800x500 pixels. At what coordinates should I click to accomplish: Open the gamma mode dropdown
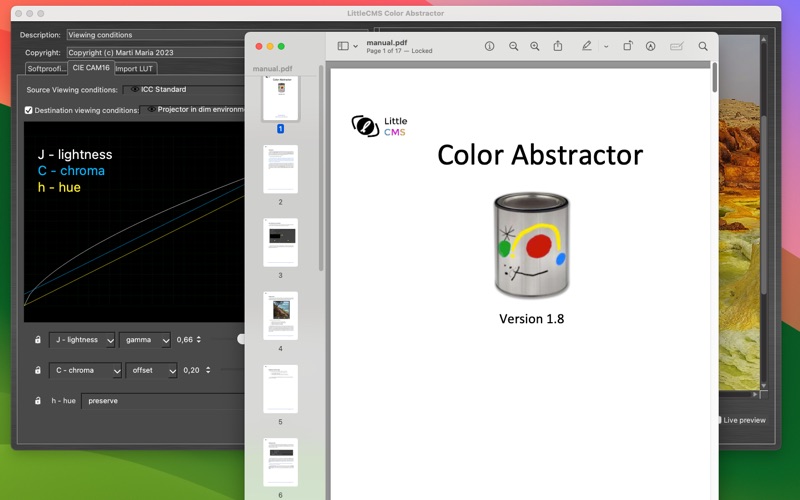coord(144,340)
